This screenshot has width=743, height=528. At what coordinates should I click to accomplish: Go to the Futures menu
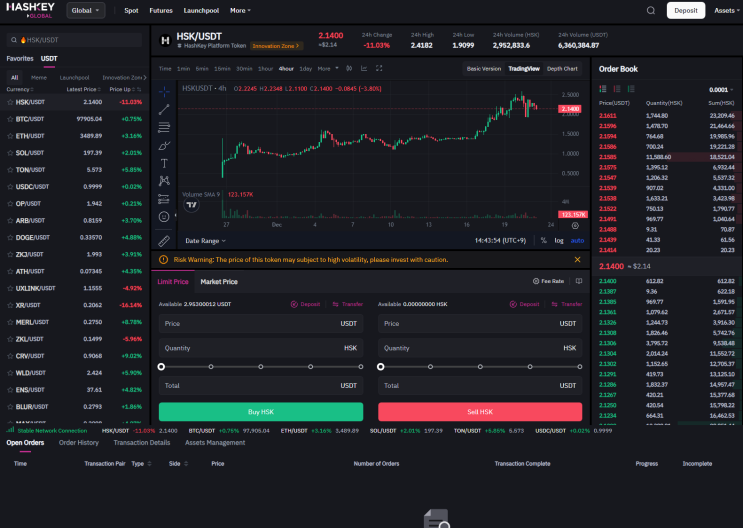(161, 10)
